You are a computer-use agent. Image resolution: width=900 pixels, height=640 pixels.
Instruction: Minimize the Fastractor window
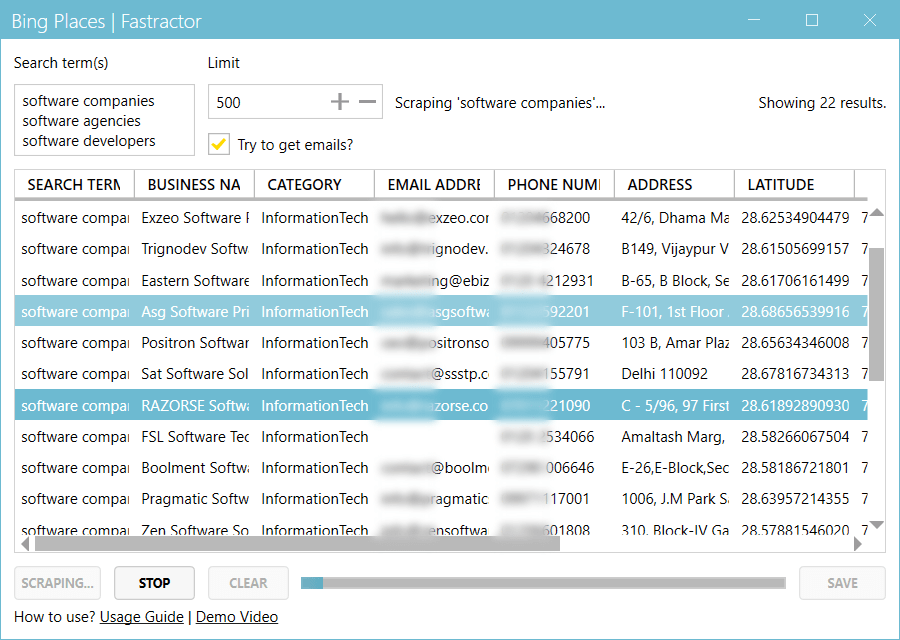pyautogui.click(x=754, y=20)
